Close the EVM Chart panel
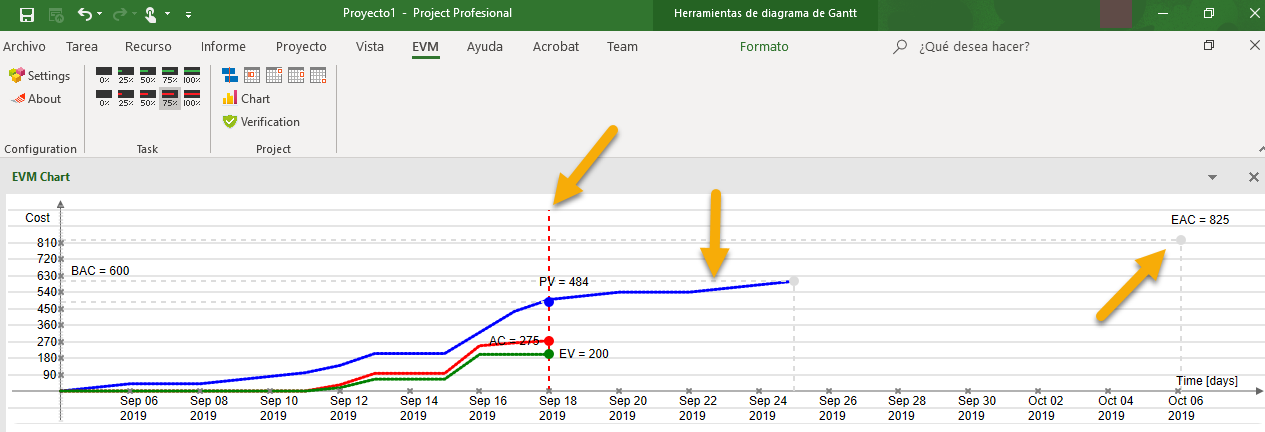Image resolution: width=1265 pixels, height=432 pixels. (x=1253, y=177)
